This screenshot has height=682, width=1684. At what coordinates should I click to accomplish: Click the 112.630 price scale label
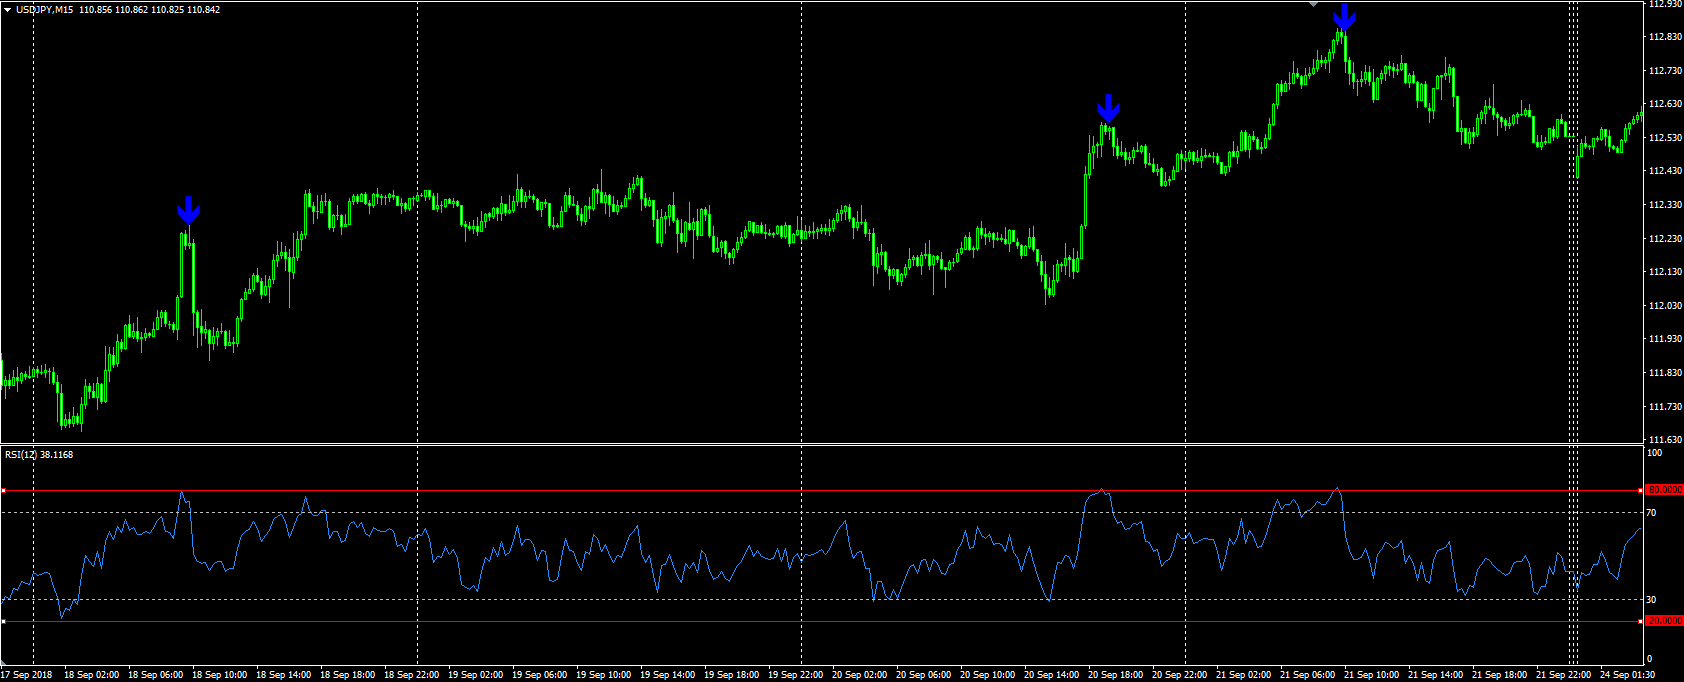click(1664, 104)
